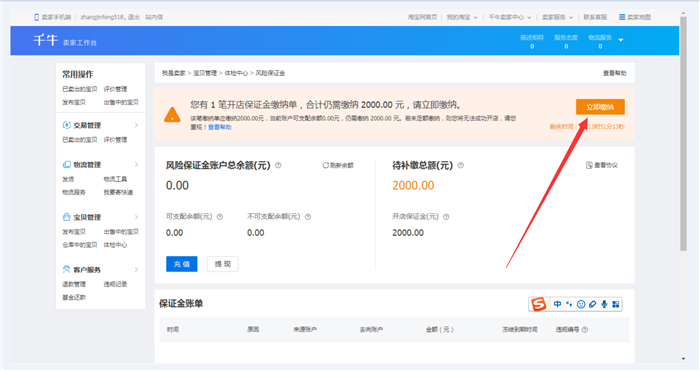Toggle the 中 Chinese mode on the Sogou toolbar

(558, 304)
